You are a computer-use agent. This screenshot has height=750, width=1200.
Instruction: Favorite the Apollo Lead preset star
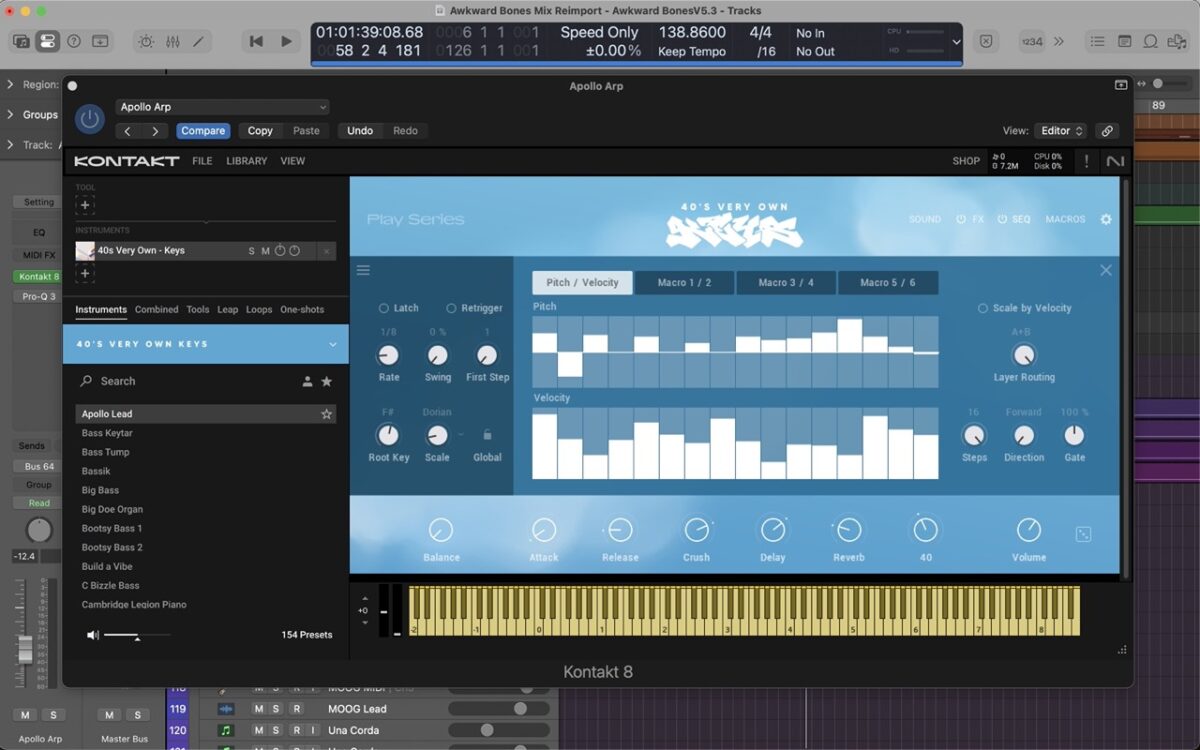tap(326, 414)
